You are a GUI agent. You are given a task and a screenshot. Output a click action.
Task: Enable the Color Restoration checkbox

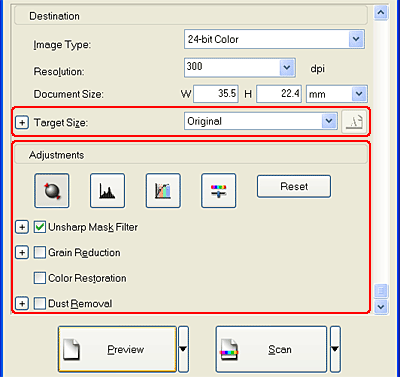(40, 278)
